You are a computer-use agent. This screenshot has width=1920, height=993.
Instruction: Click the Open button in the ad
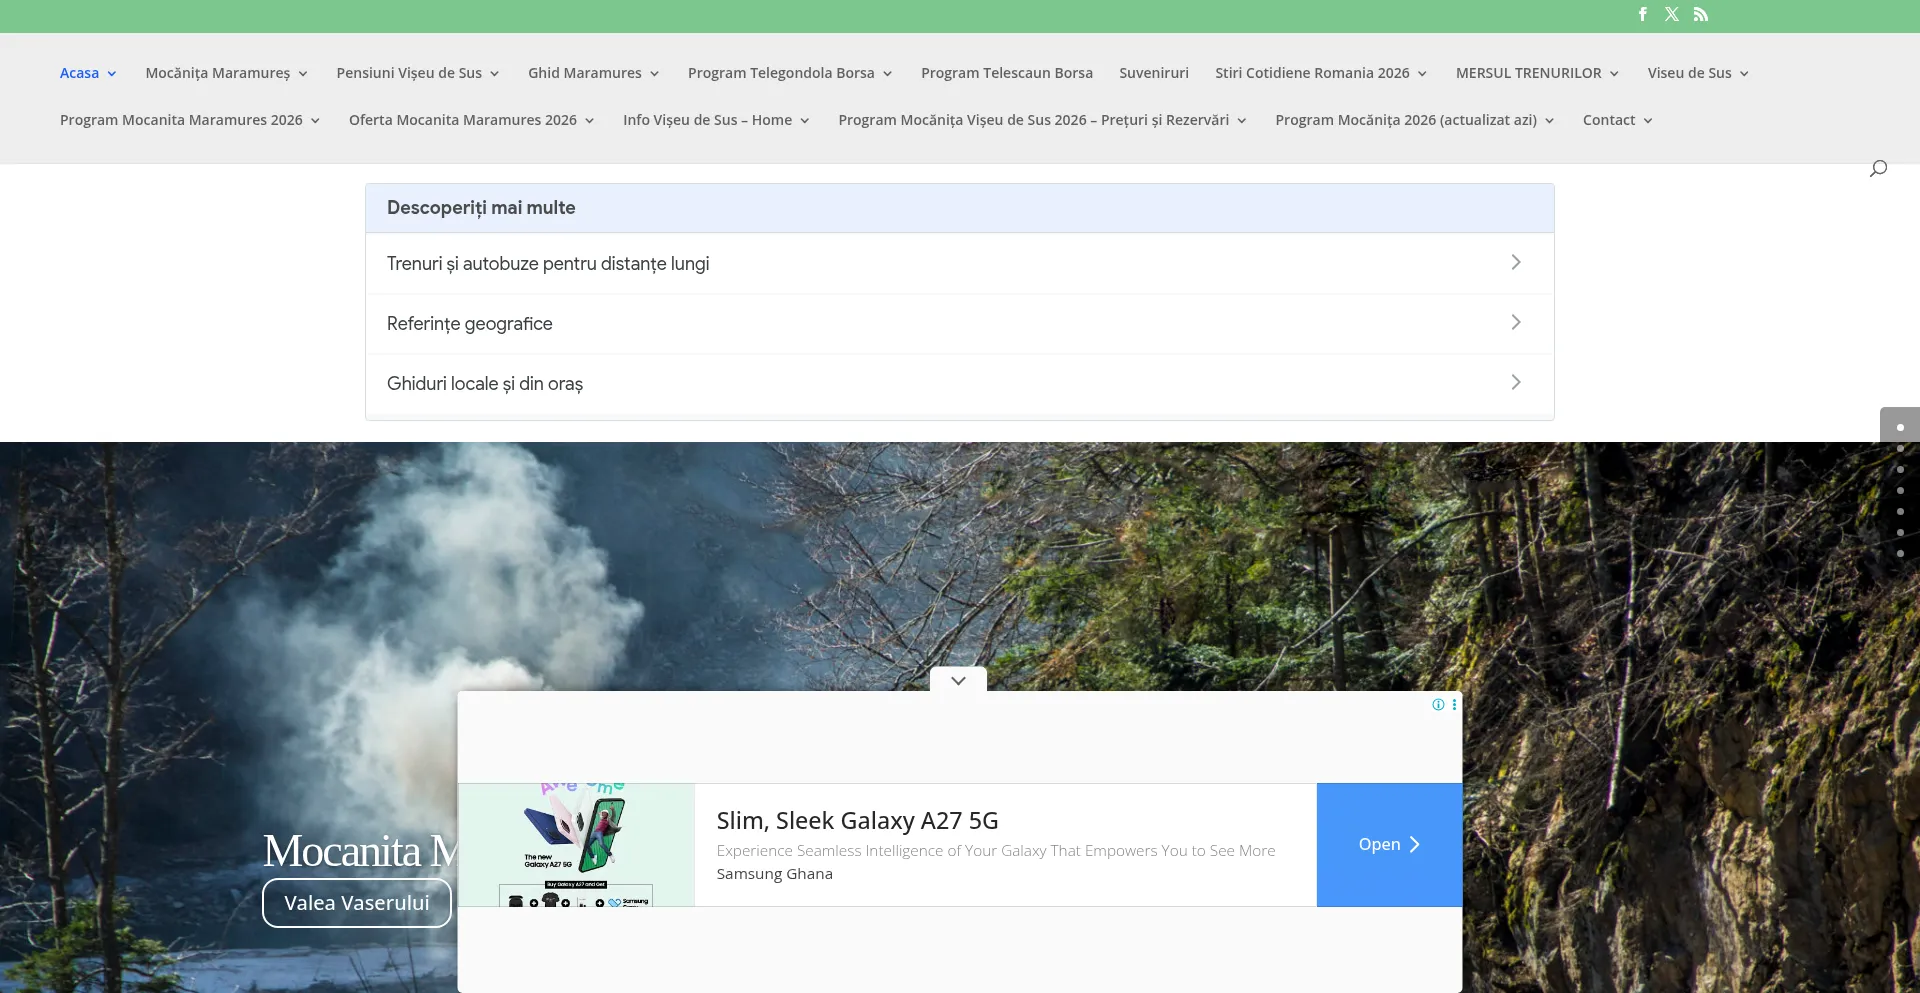click(1389, 845)
